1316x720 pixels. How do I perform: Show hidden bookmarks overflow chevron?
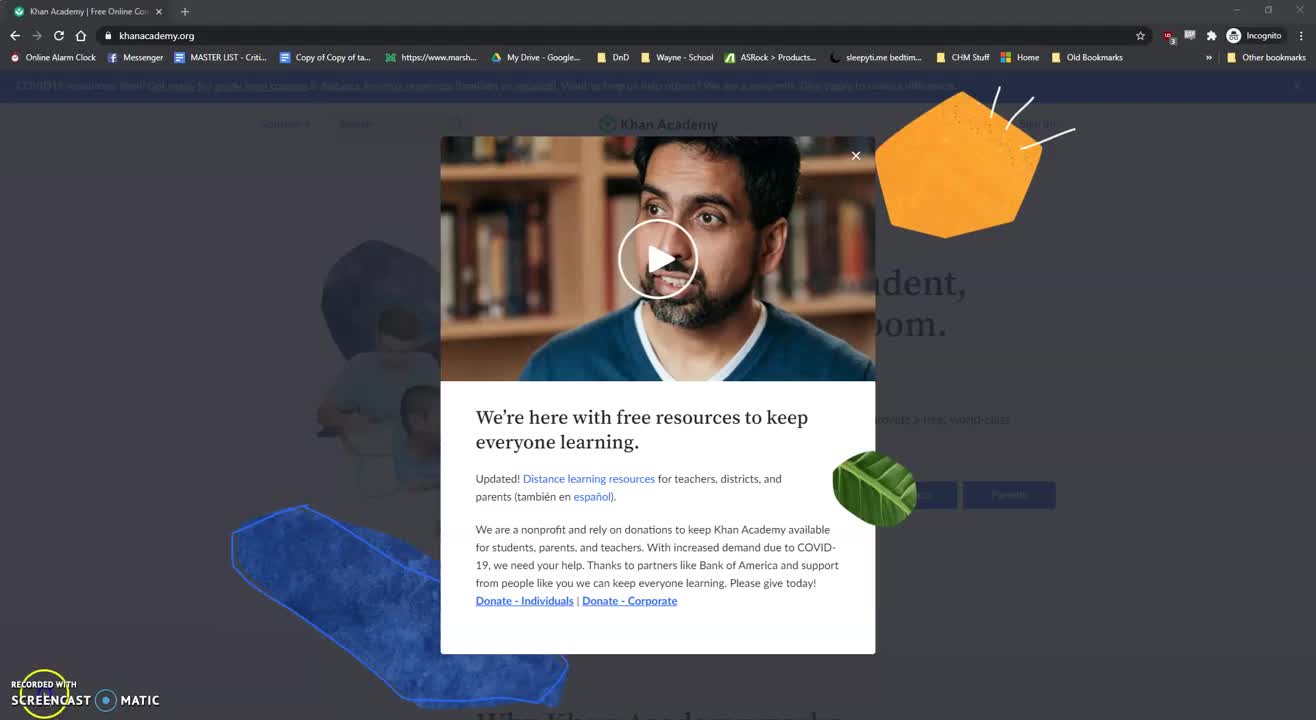(1208, 57)
